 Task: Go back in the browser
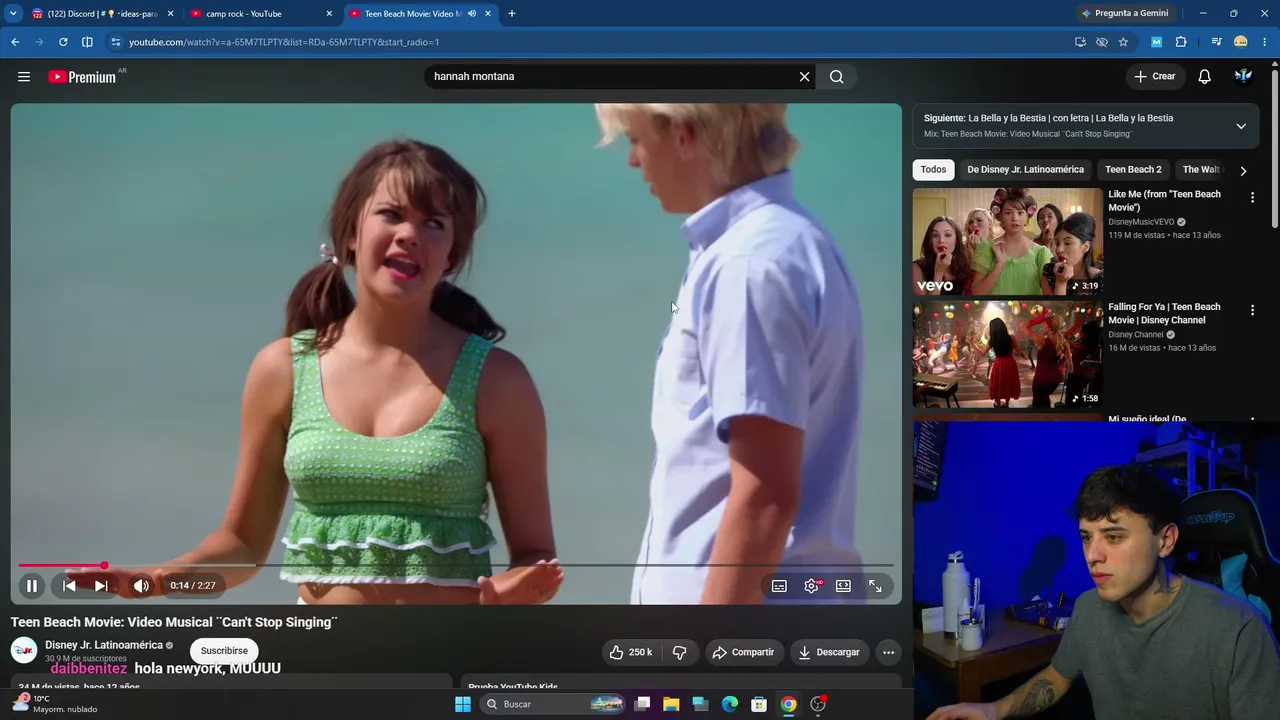[15, 42]
